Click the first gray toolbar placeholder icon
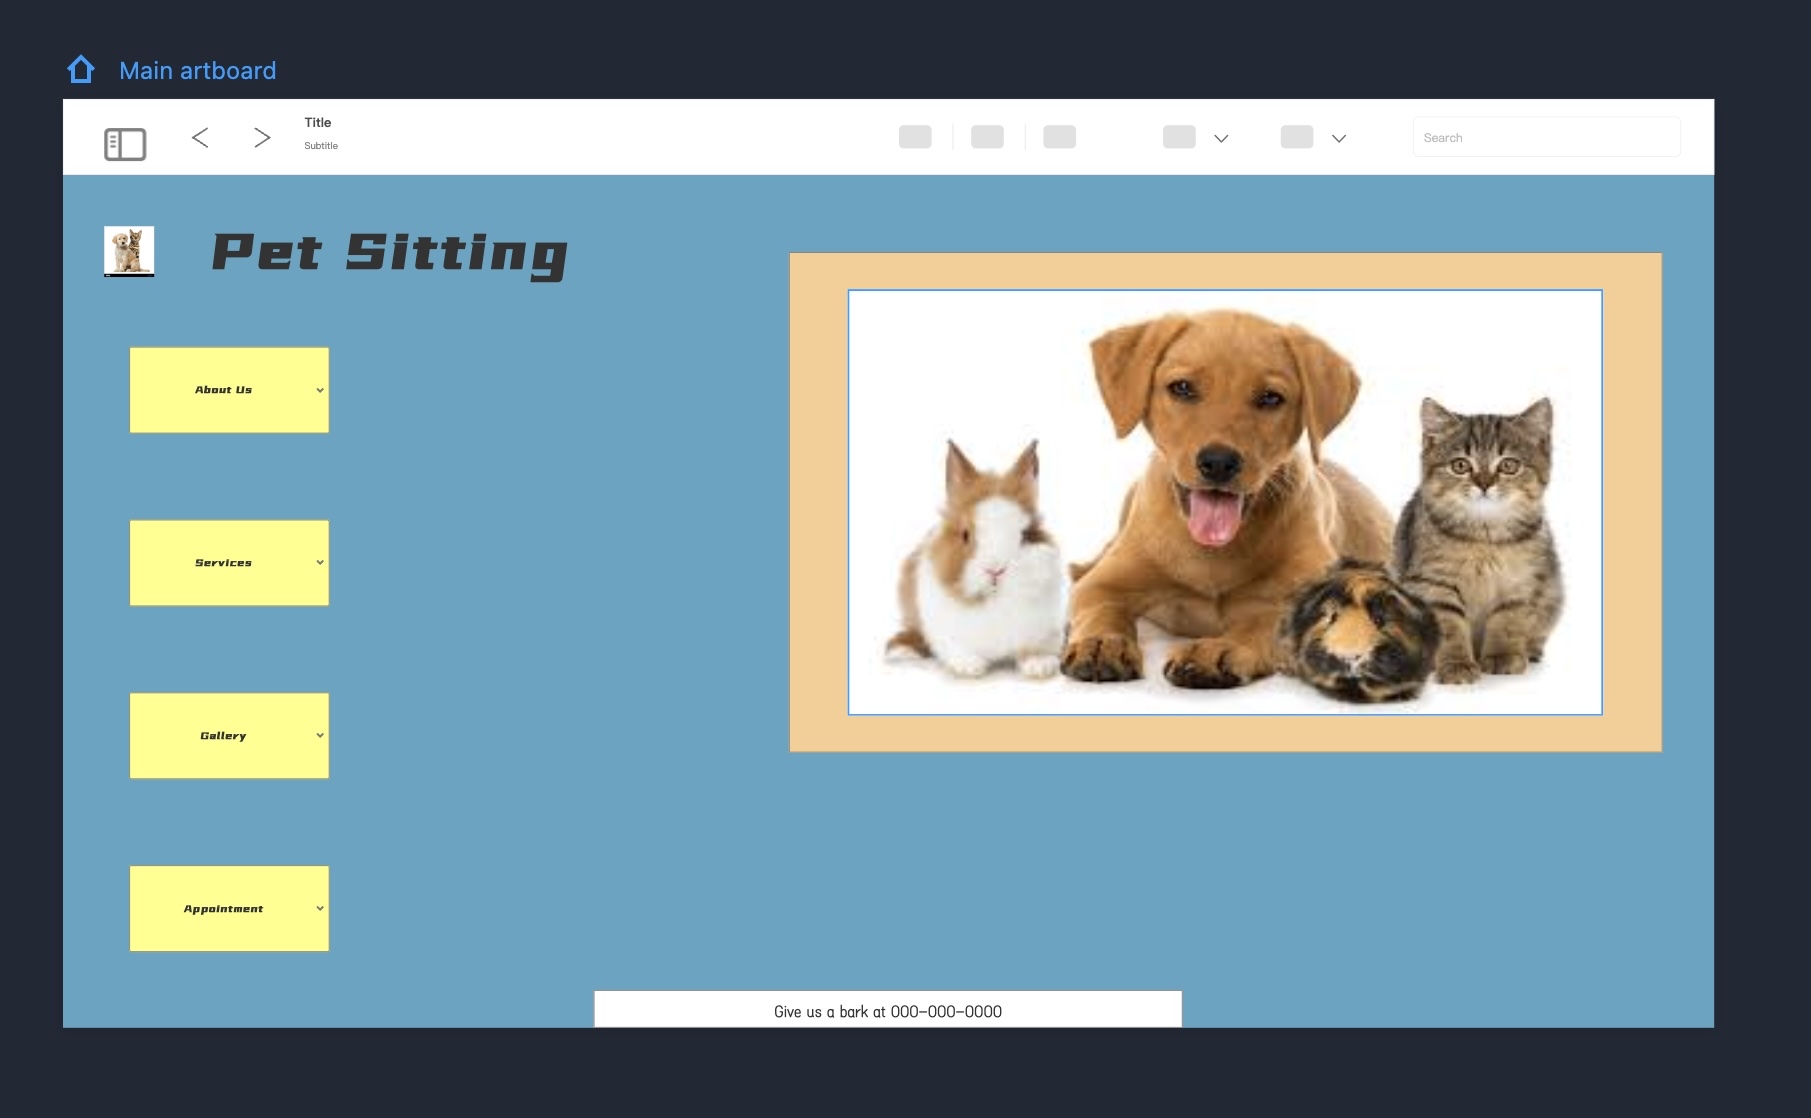This screenshot has width=1811, height=1118. click(x=915, y=137)
